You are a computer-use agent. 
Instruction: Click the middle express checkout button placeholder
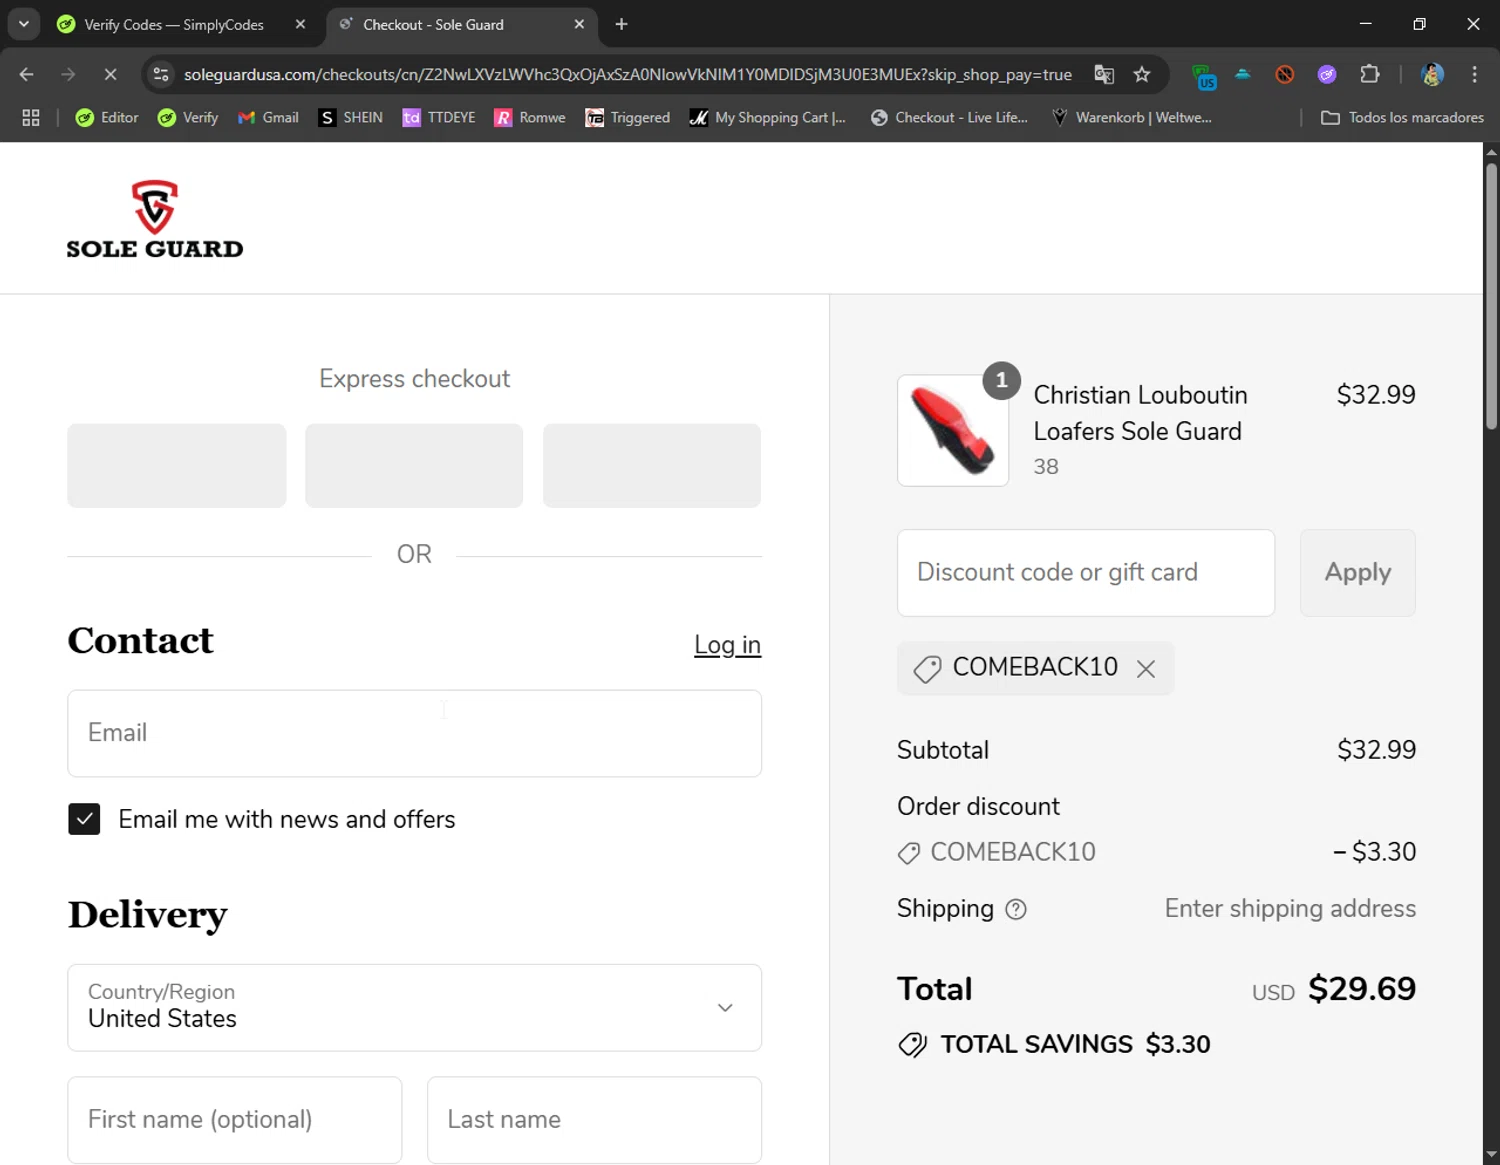click(414, 465)
